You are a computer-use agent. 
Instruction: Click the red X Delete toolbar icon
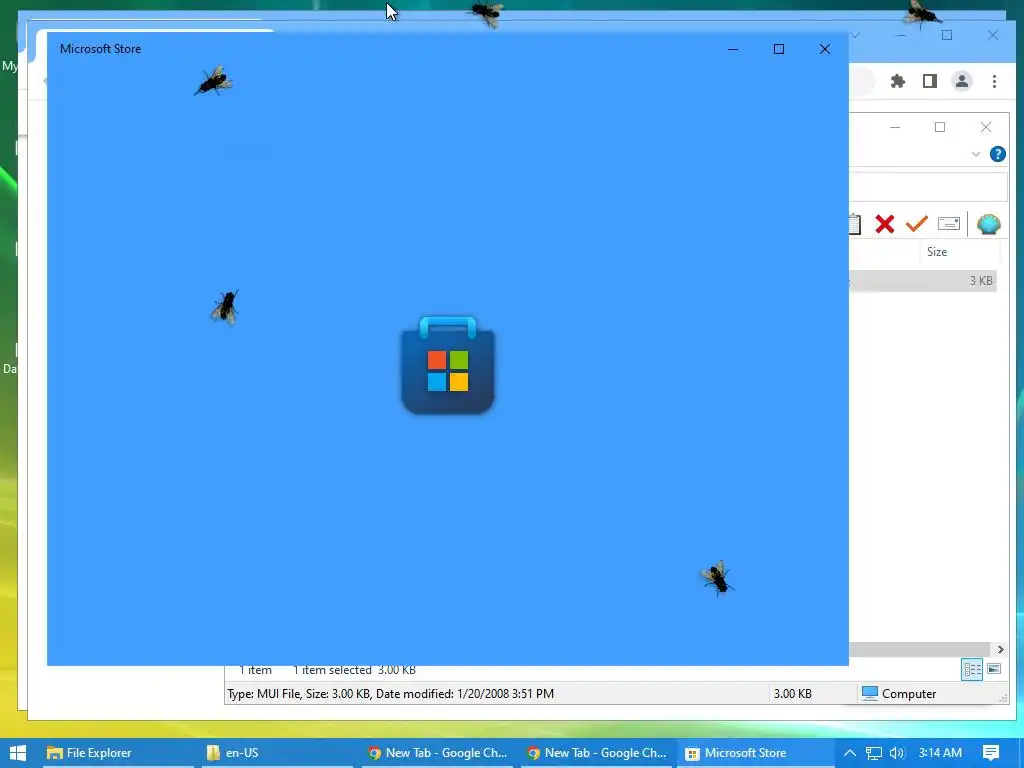coord(885,224)
